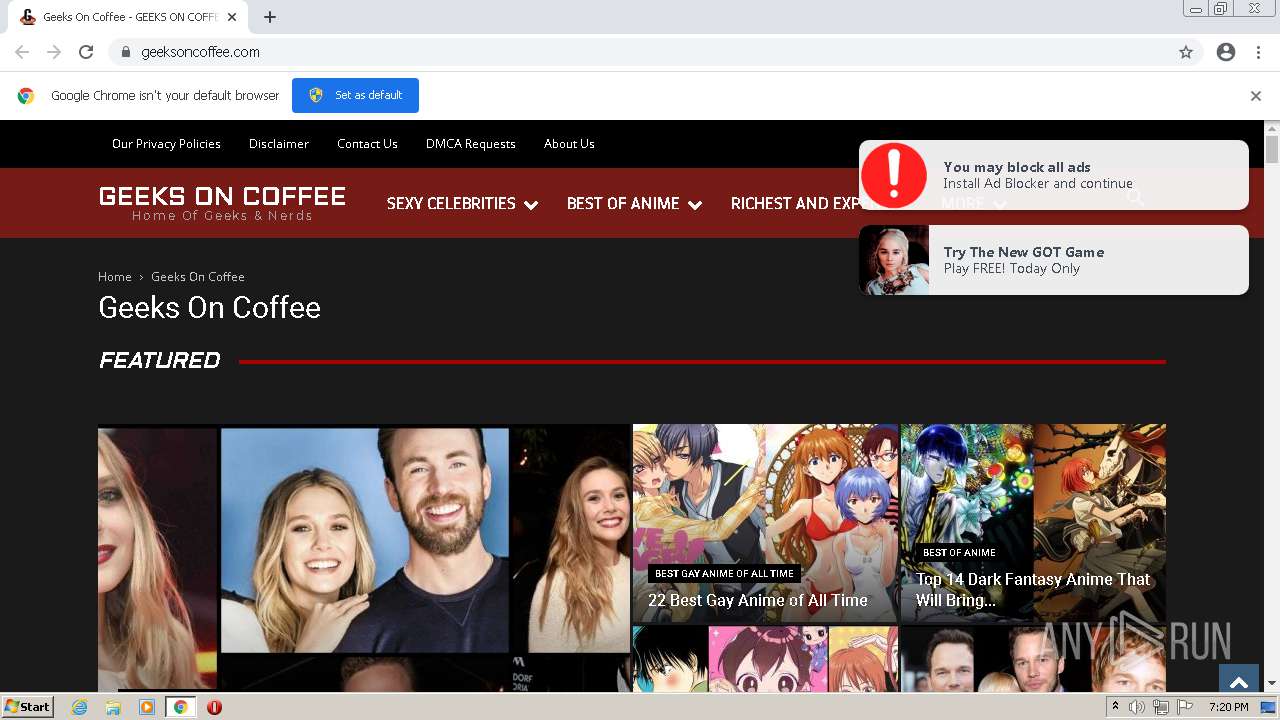Screen dimensions: 1280x720
Task: Click the Home breadcrumb link
Action: [115, 277]
